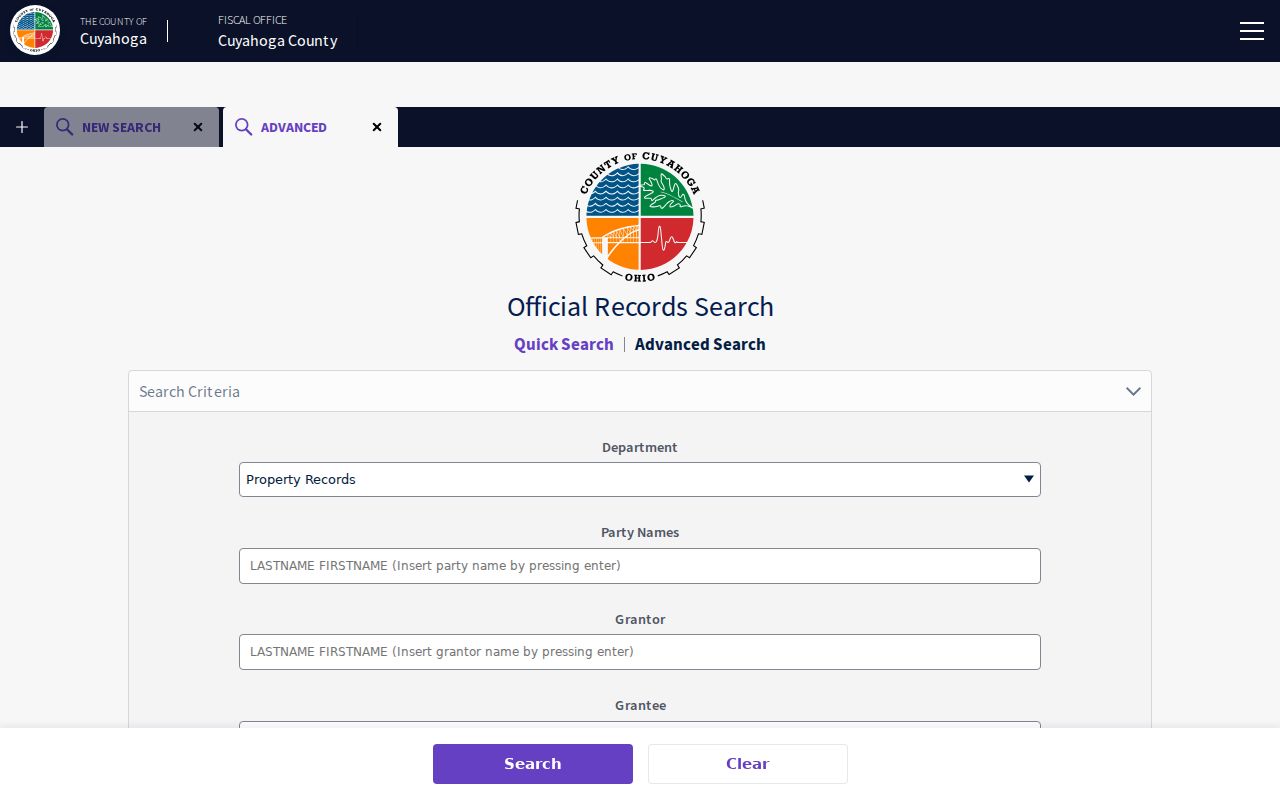Click The County of Cuyahoga header text
The width and height of the screenshot is (1280, 800).
pos(114,31)
